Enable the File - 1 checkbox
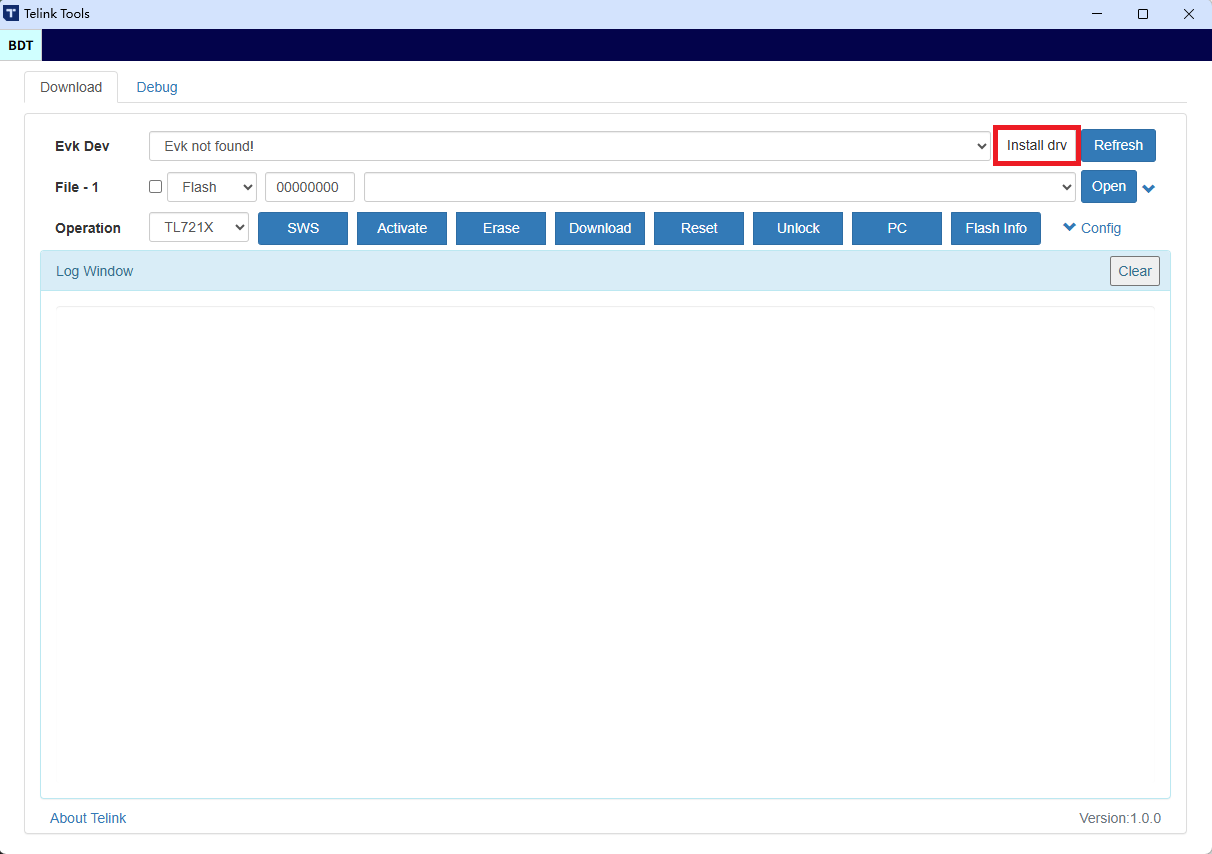The image size is (1212, 854). pos(155,187)
